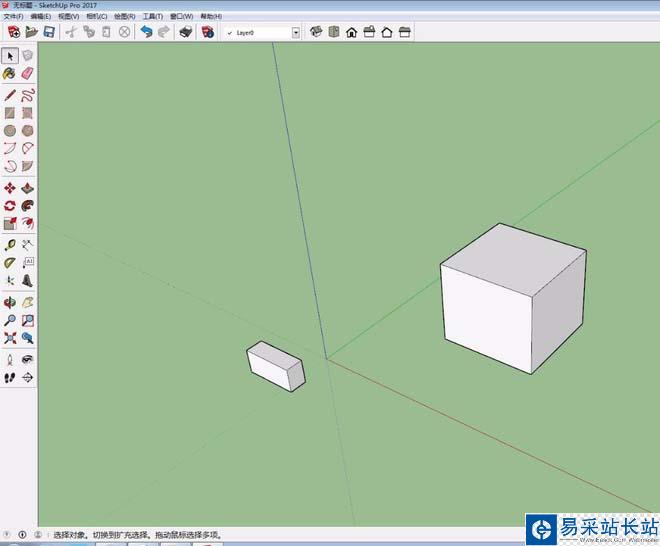
Task: Click the Copy toolbar icon
Action: tap(89, 32)
